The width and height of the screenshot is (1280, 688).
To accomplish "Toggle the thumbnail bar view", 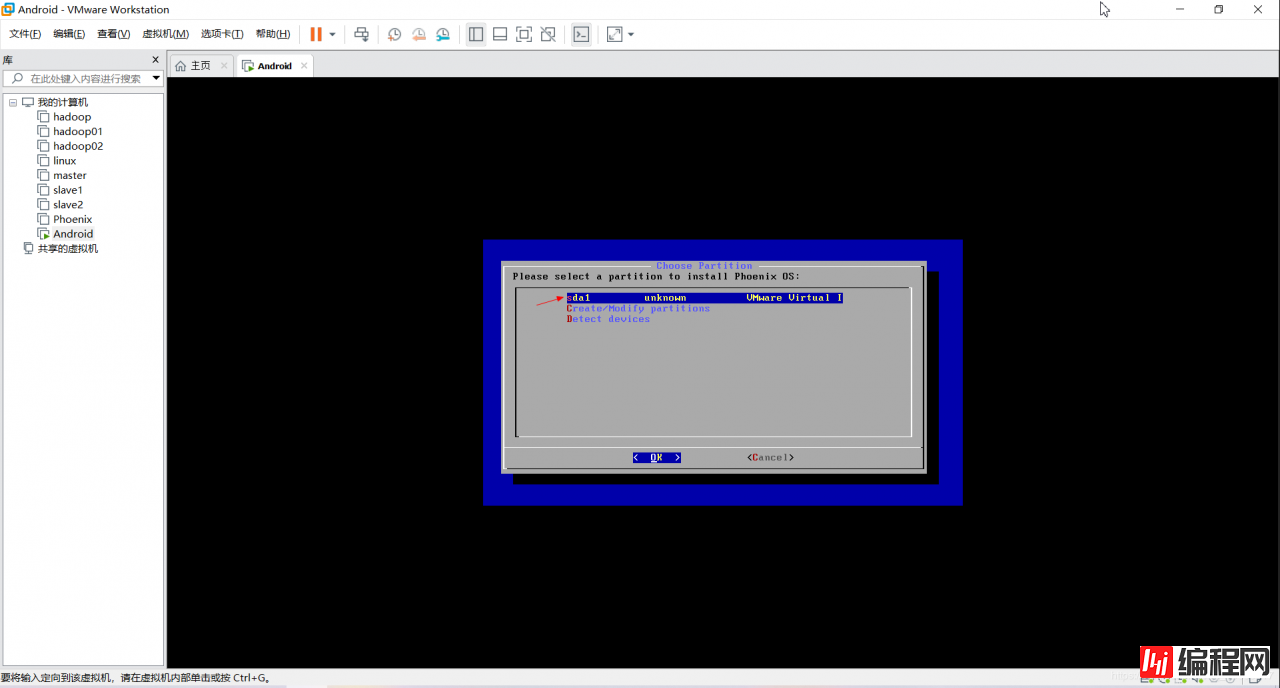I will (x=500, y=34).
